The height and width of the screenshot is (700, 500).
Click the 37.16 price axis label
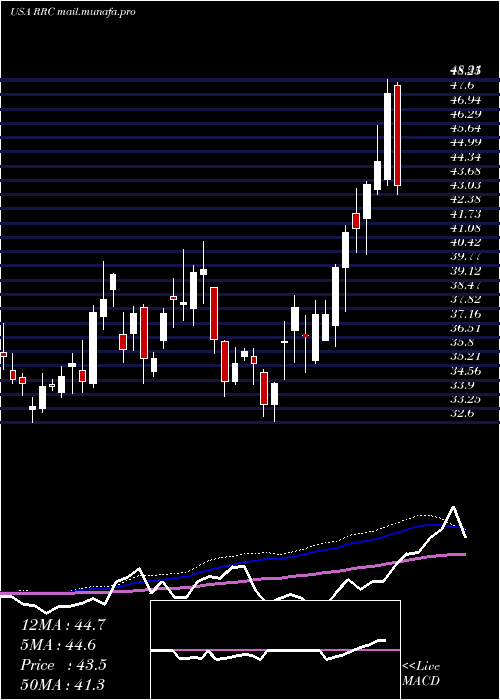(x=465, y=314)
